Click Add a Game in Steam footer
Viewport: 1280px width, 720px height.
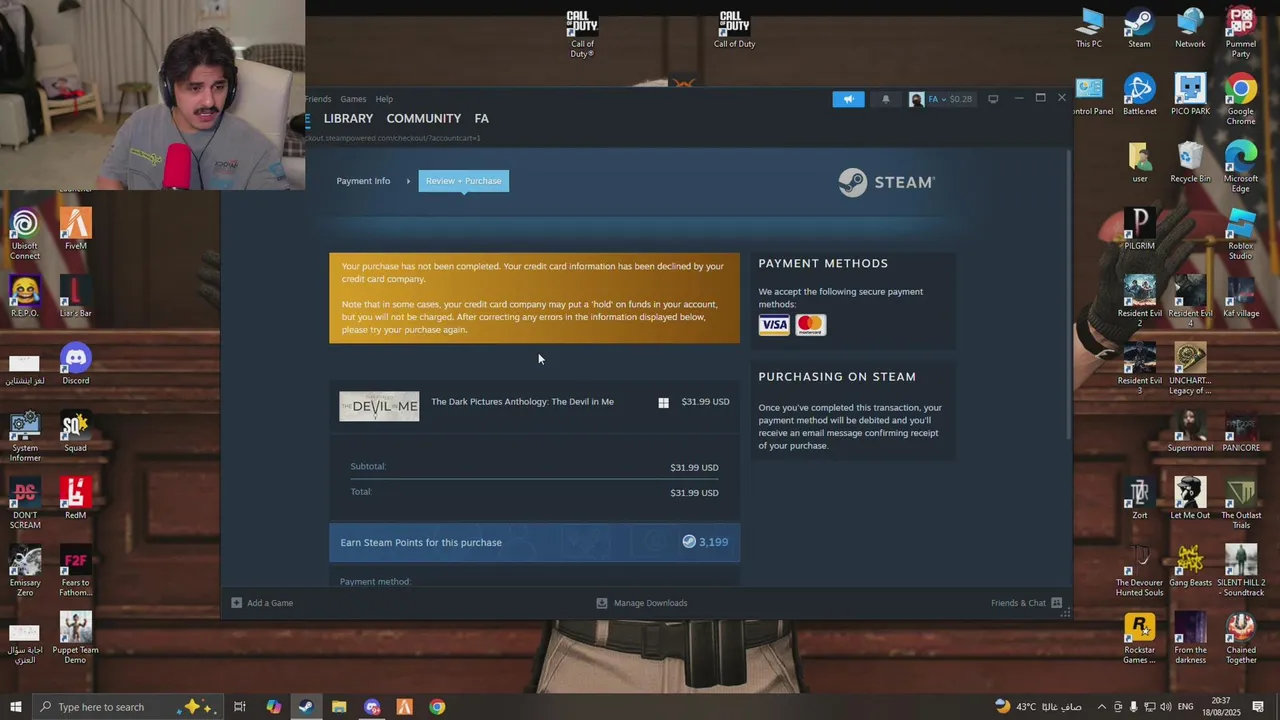coord(262,603)
